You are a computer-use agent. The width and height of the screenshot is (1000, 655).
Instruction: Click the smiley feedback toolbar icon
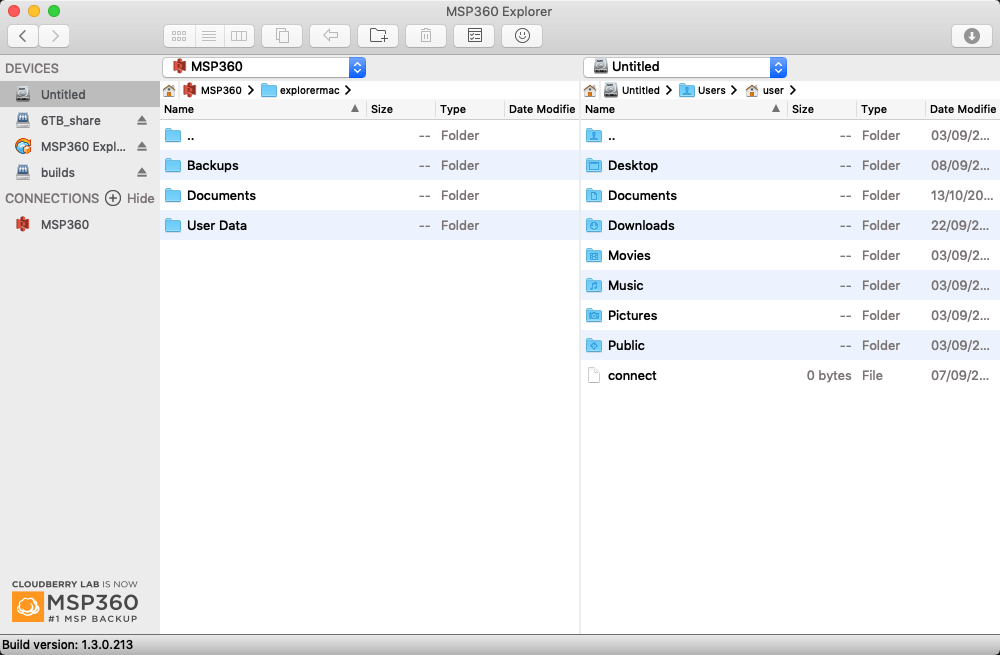click(x=522, y=36)
